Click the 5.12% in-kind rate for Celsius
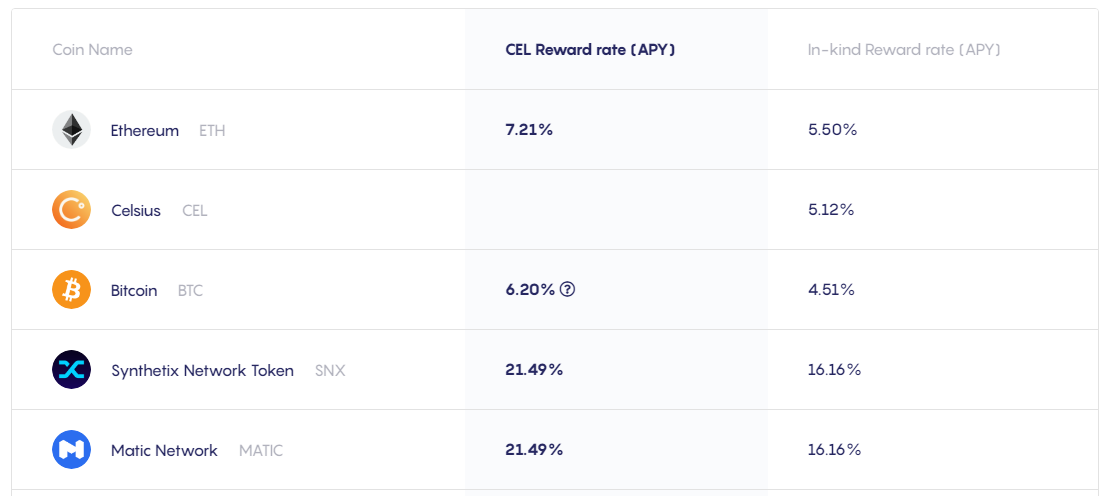1111x496 pixels. tap(831, 210)
